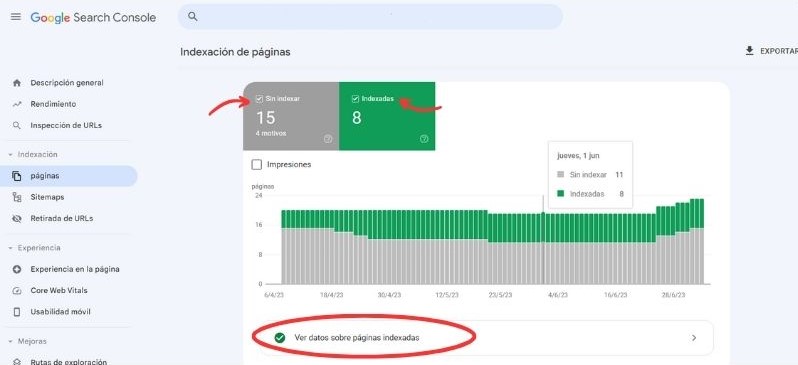Click the Google Search Console logo
The height and width of the screenshot is (365, 798).
pyautogui.click(x=93, y=17)
